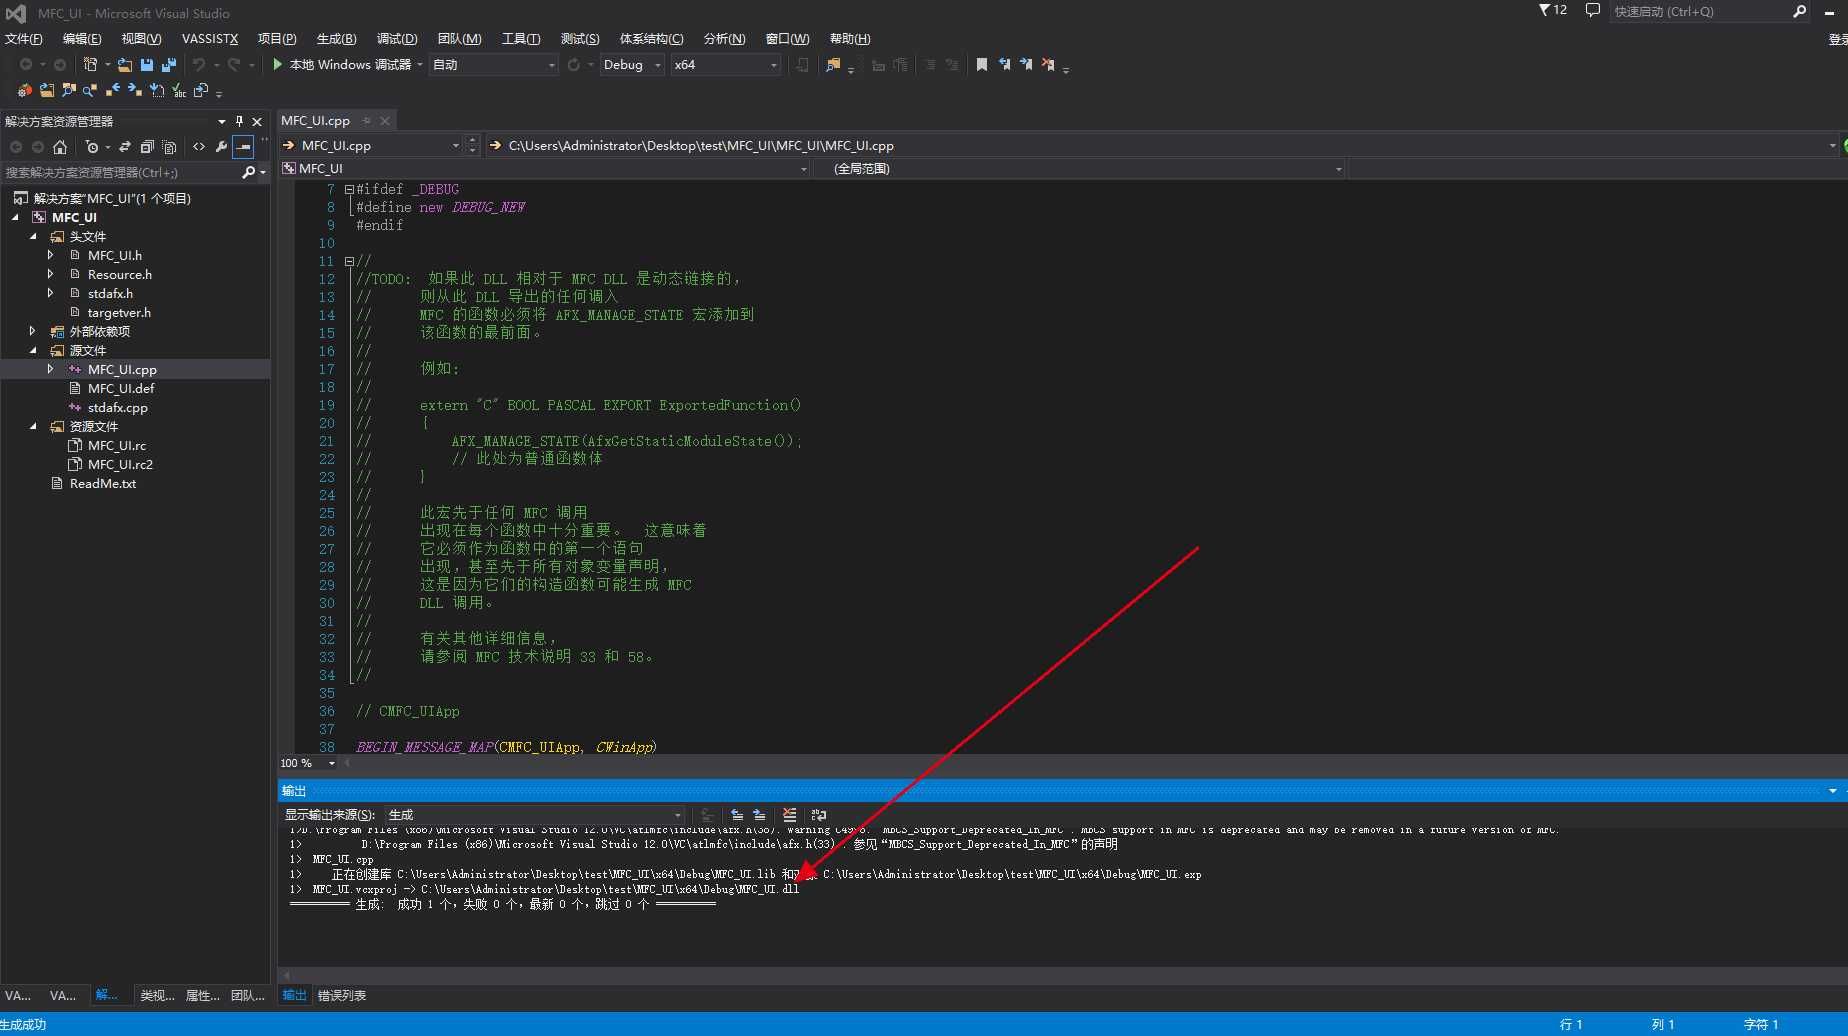
Task: Open the x64 platform dropdown
Action: click(x=726, y=64)
